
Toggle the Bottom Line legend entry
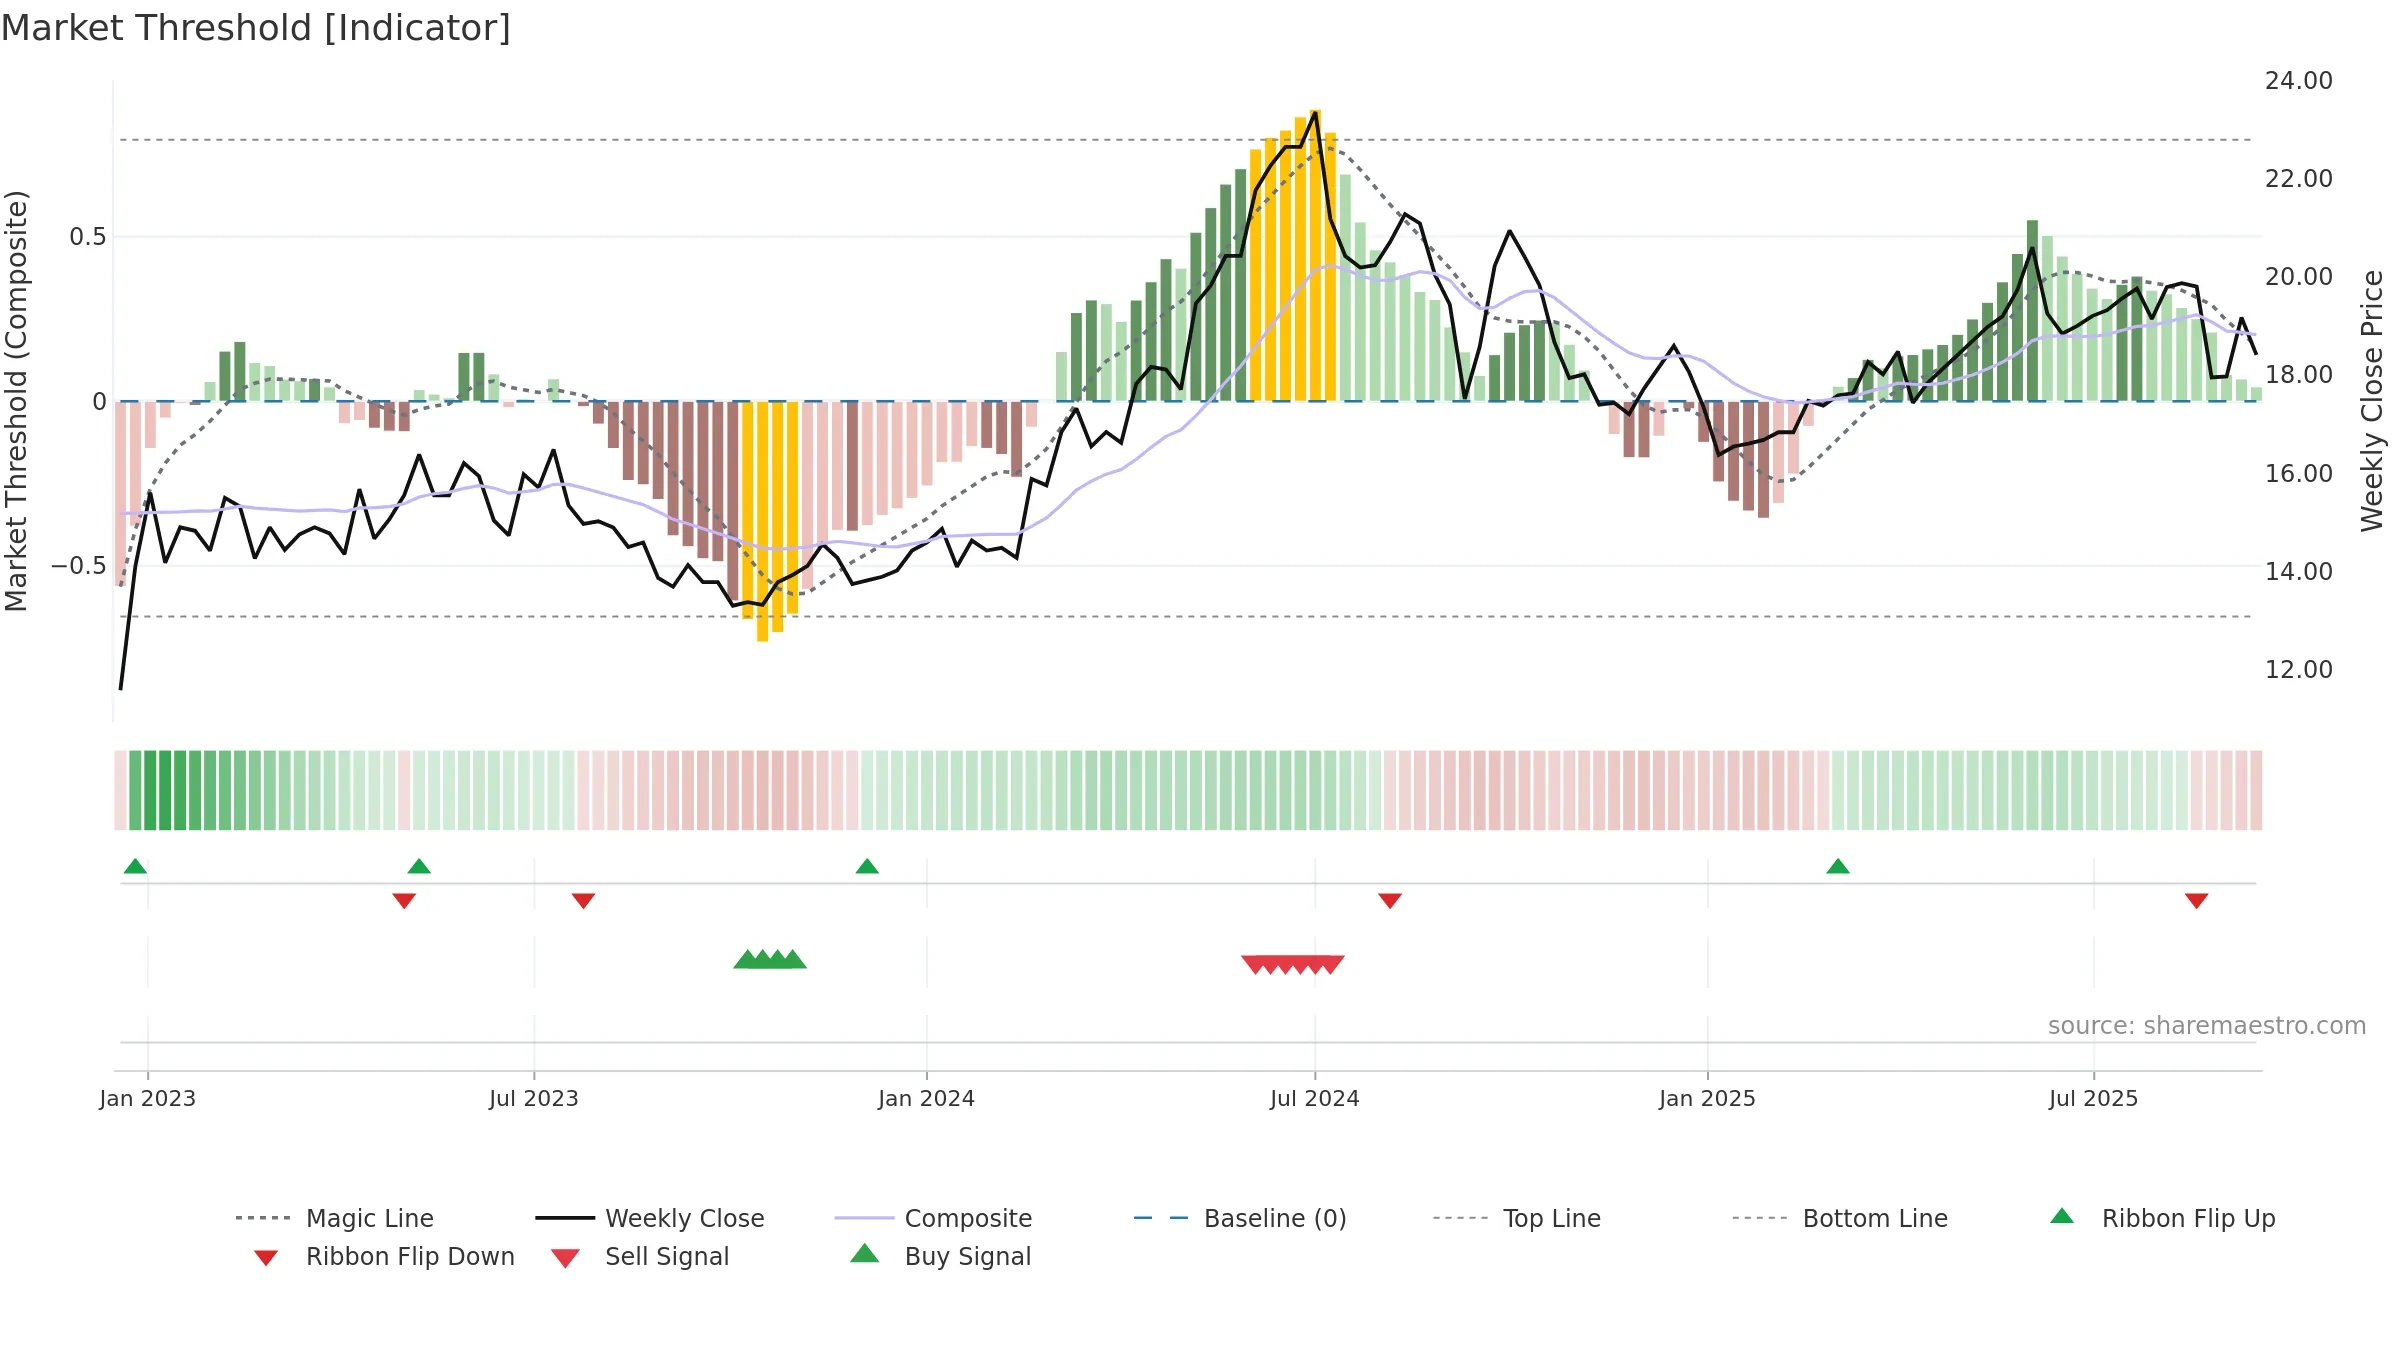[1840, 1218]
